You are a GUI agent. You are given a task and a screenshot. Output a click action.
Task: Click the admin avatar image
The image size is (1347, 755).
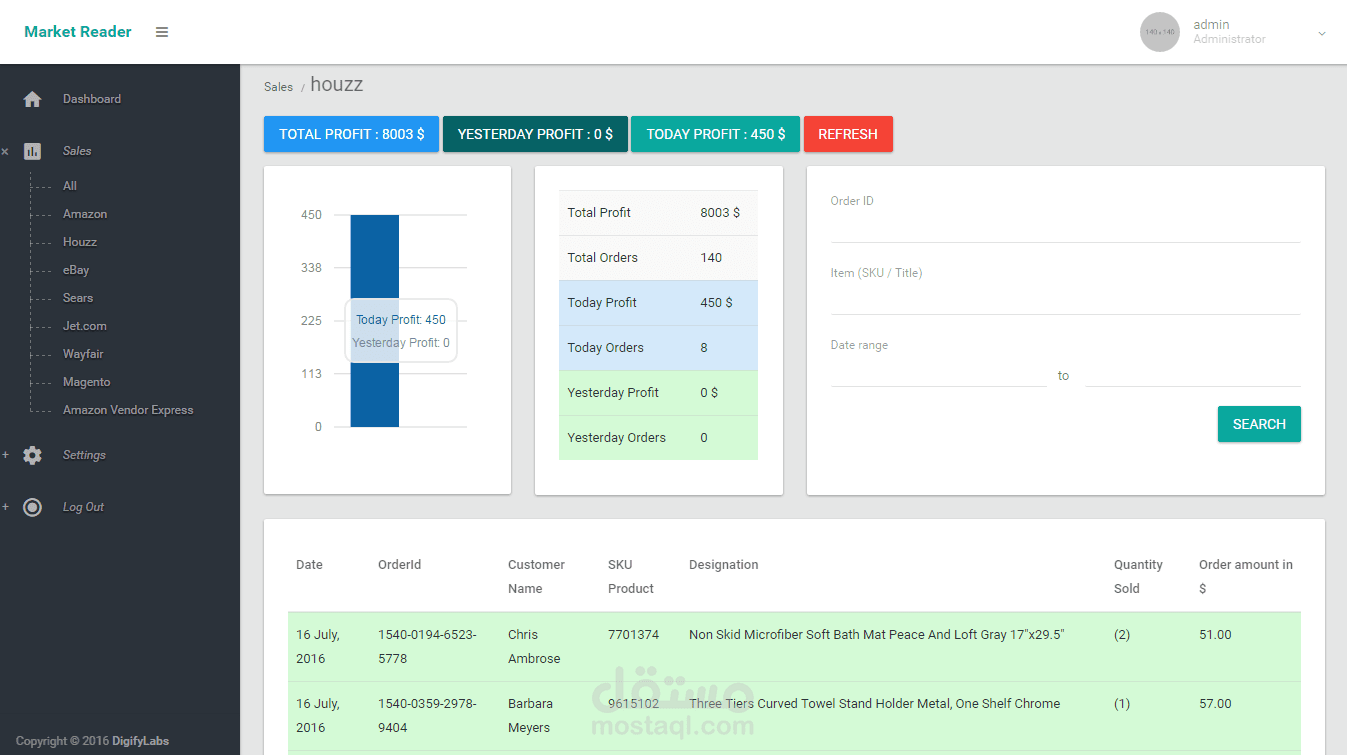pyautogui.click(x=1159, y=32)
